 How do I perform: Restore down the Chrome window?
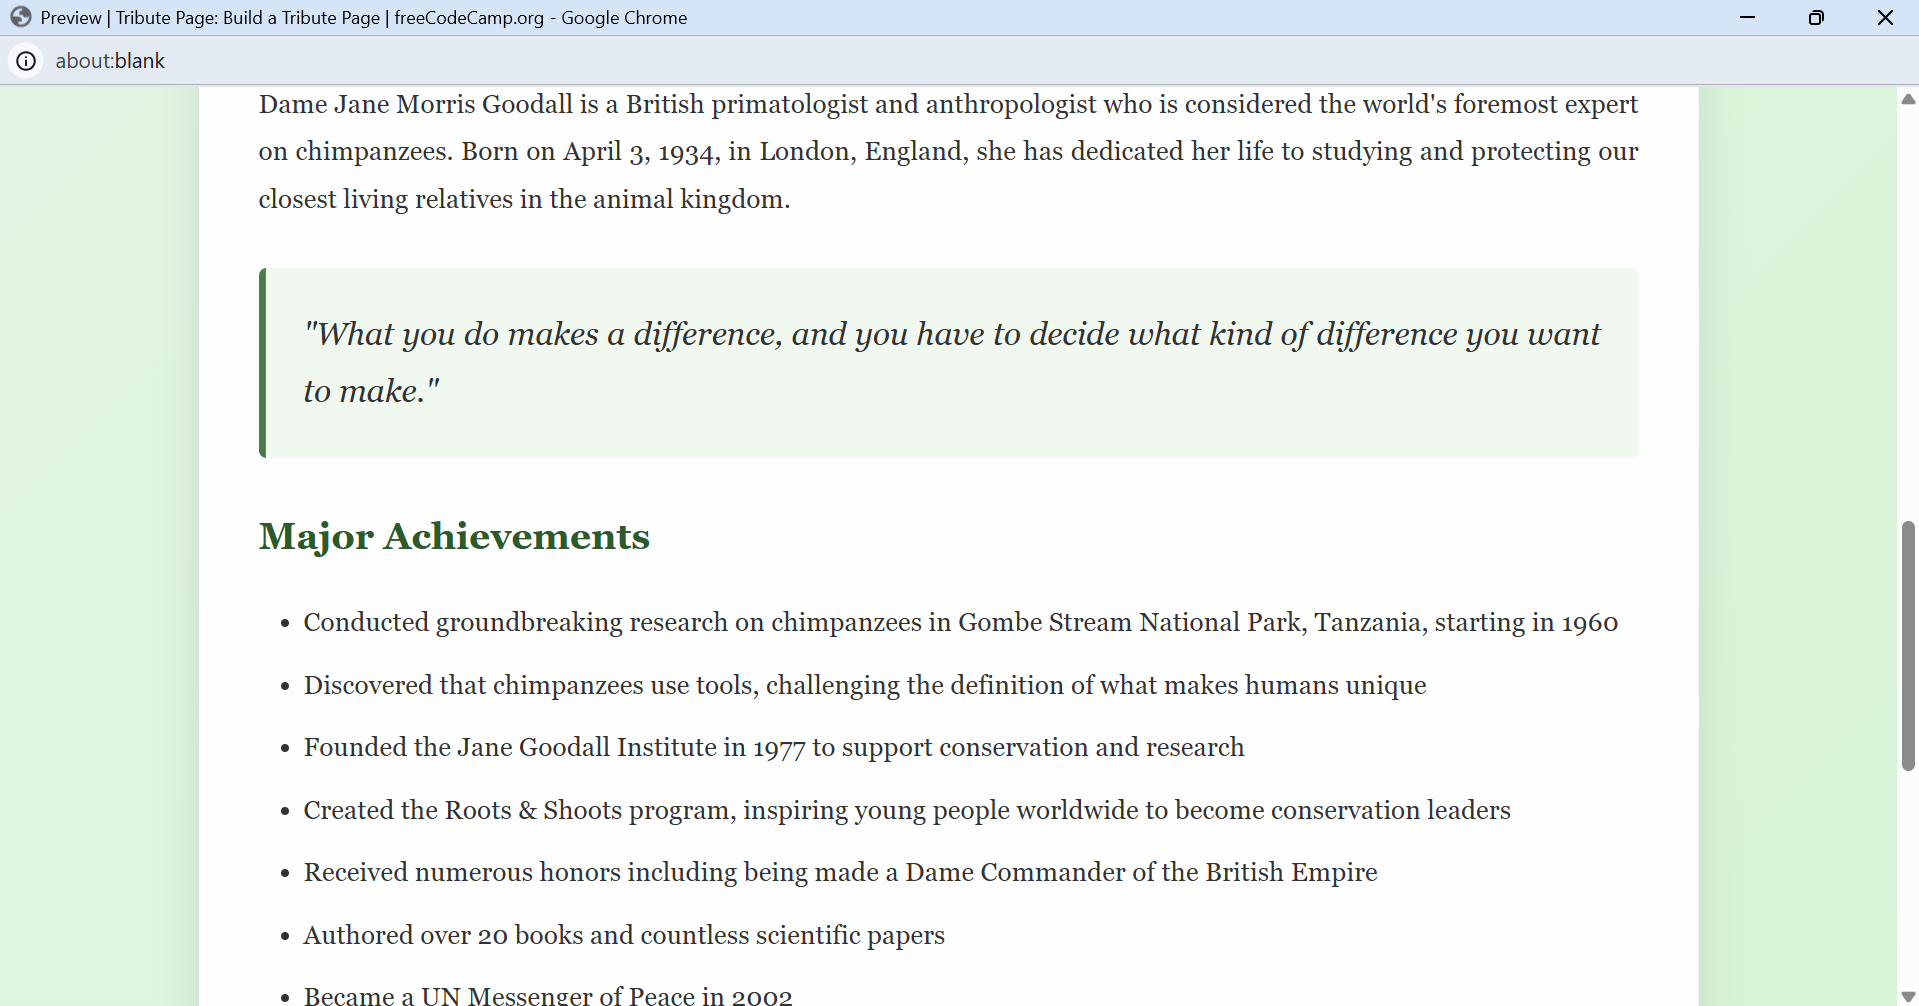pyautogui.click(x=1816, y=17)
